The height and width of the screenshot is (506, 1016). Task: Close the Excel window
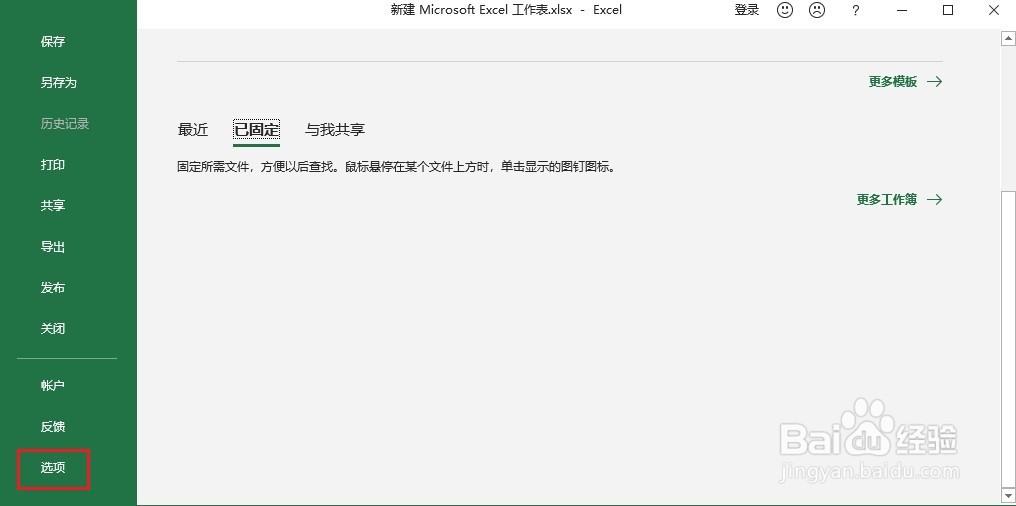[994, 10]
